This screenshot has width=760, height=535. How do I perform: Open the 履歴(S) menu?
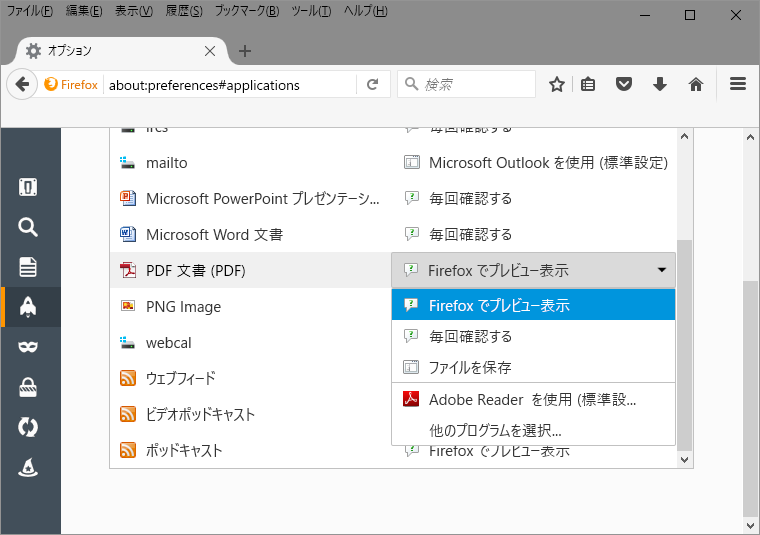click(x=184, y=11)
